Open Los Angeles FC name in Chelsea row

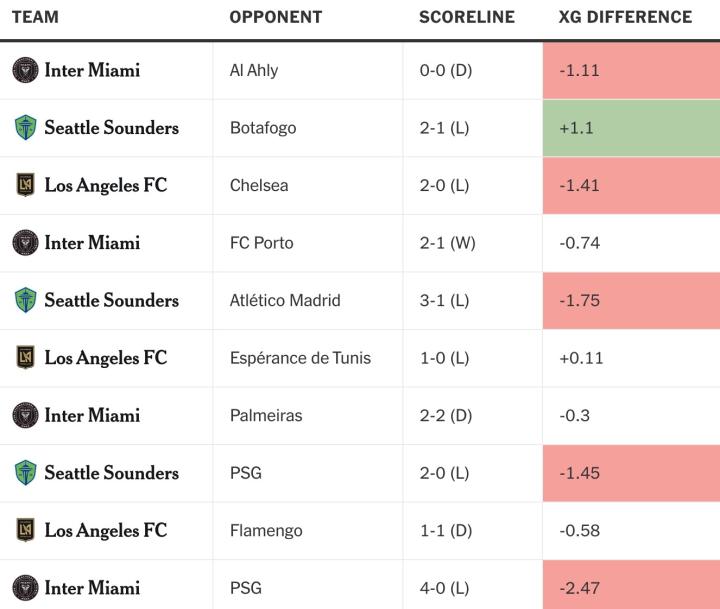105,185
